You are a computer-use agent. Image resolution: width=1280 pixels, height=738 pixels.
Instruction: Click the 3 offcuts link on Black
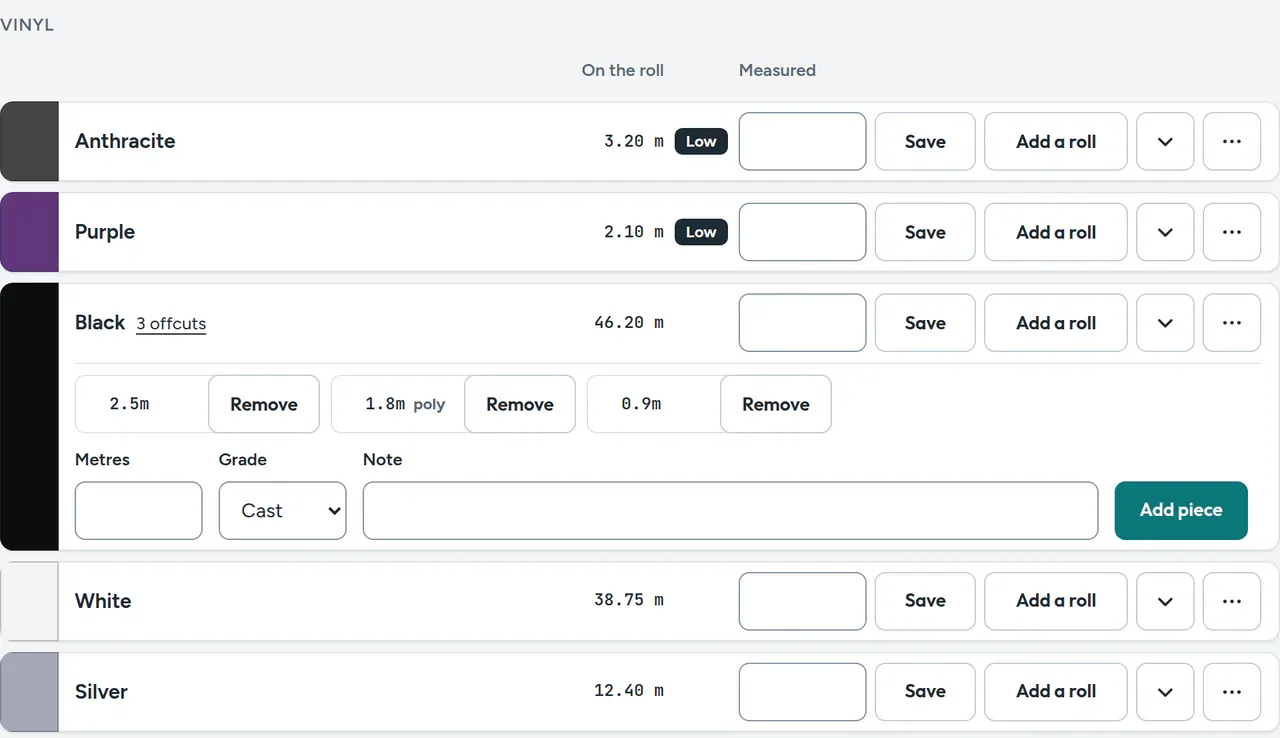(x=171, y=324)
